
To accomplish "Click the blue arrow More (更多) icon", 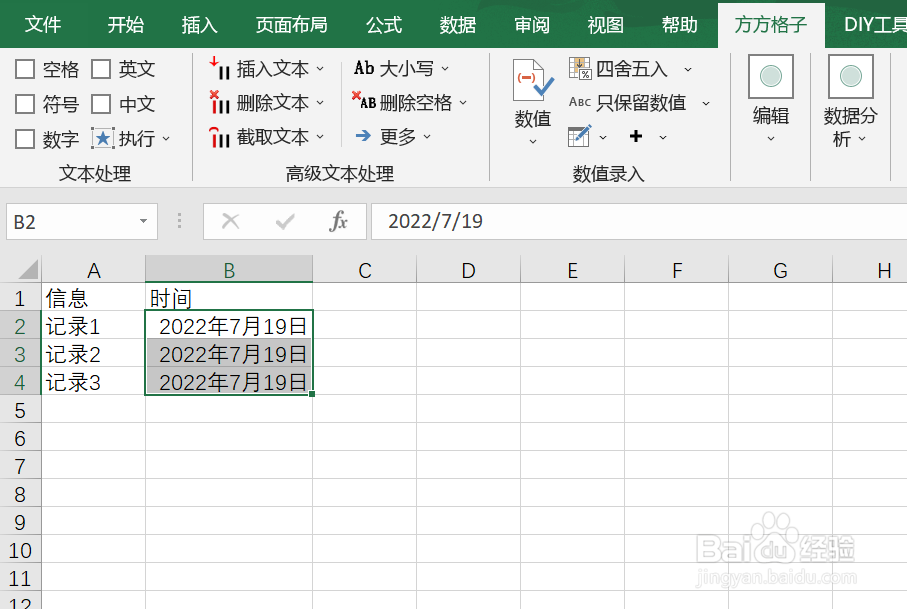I will [x=363, y=136].
